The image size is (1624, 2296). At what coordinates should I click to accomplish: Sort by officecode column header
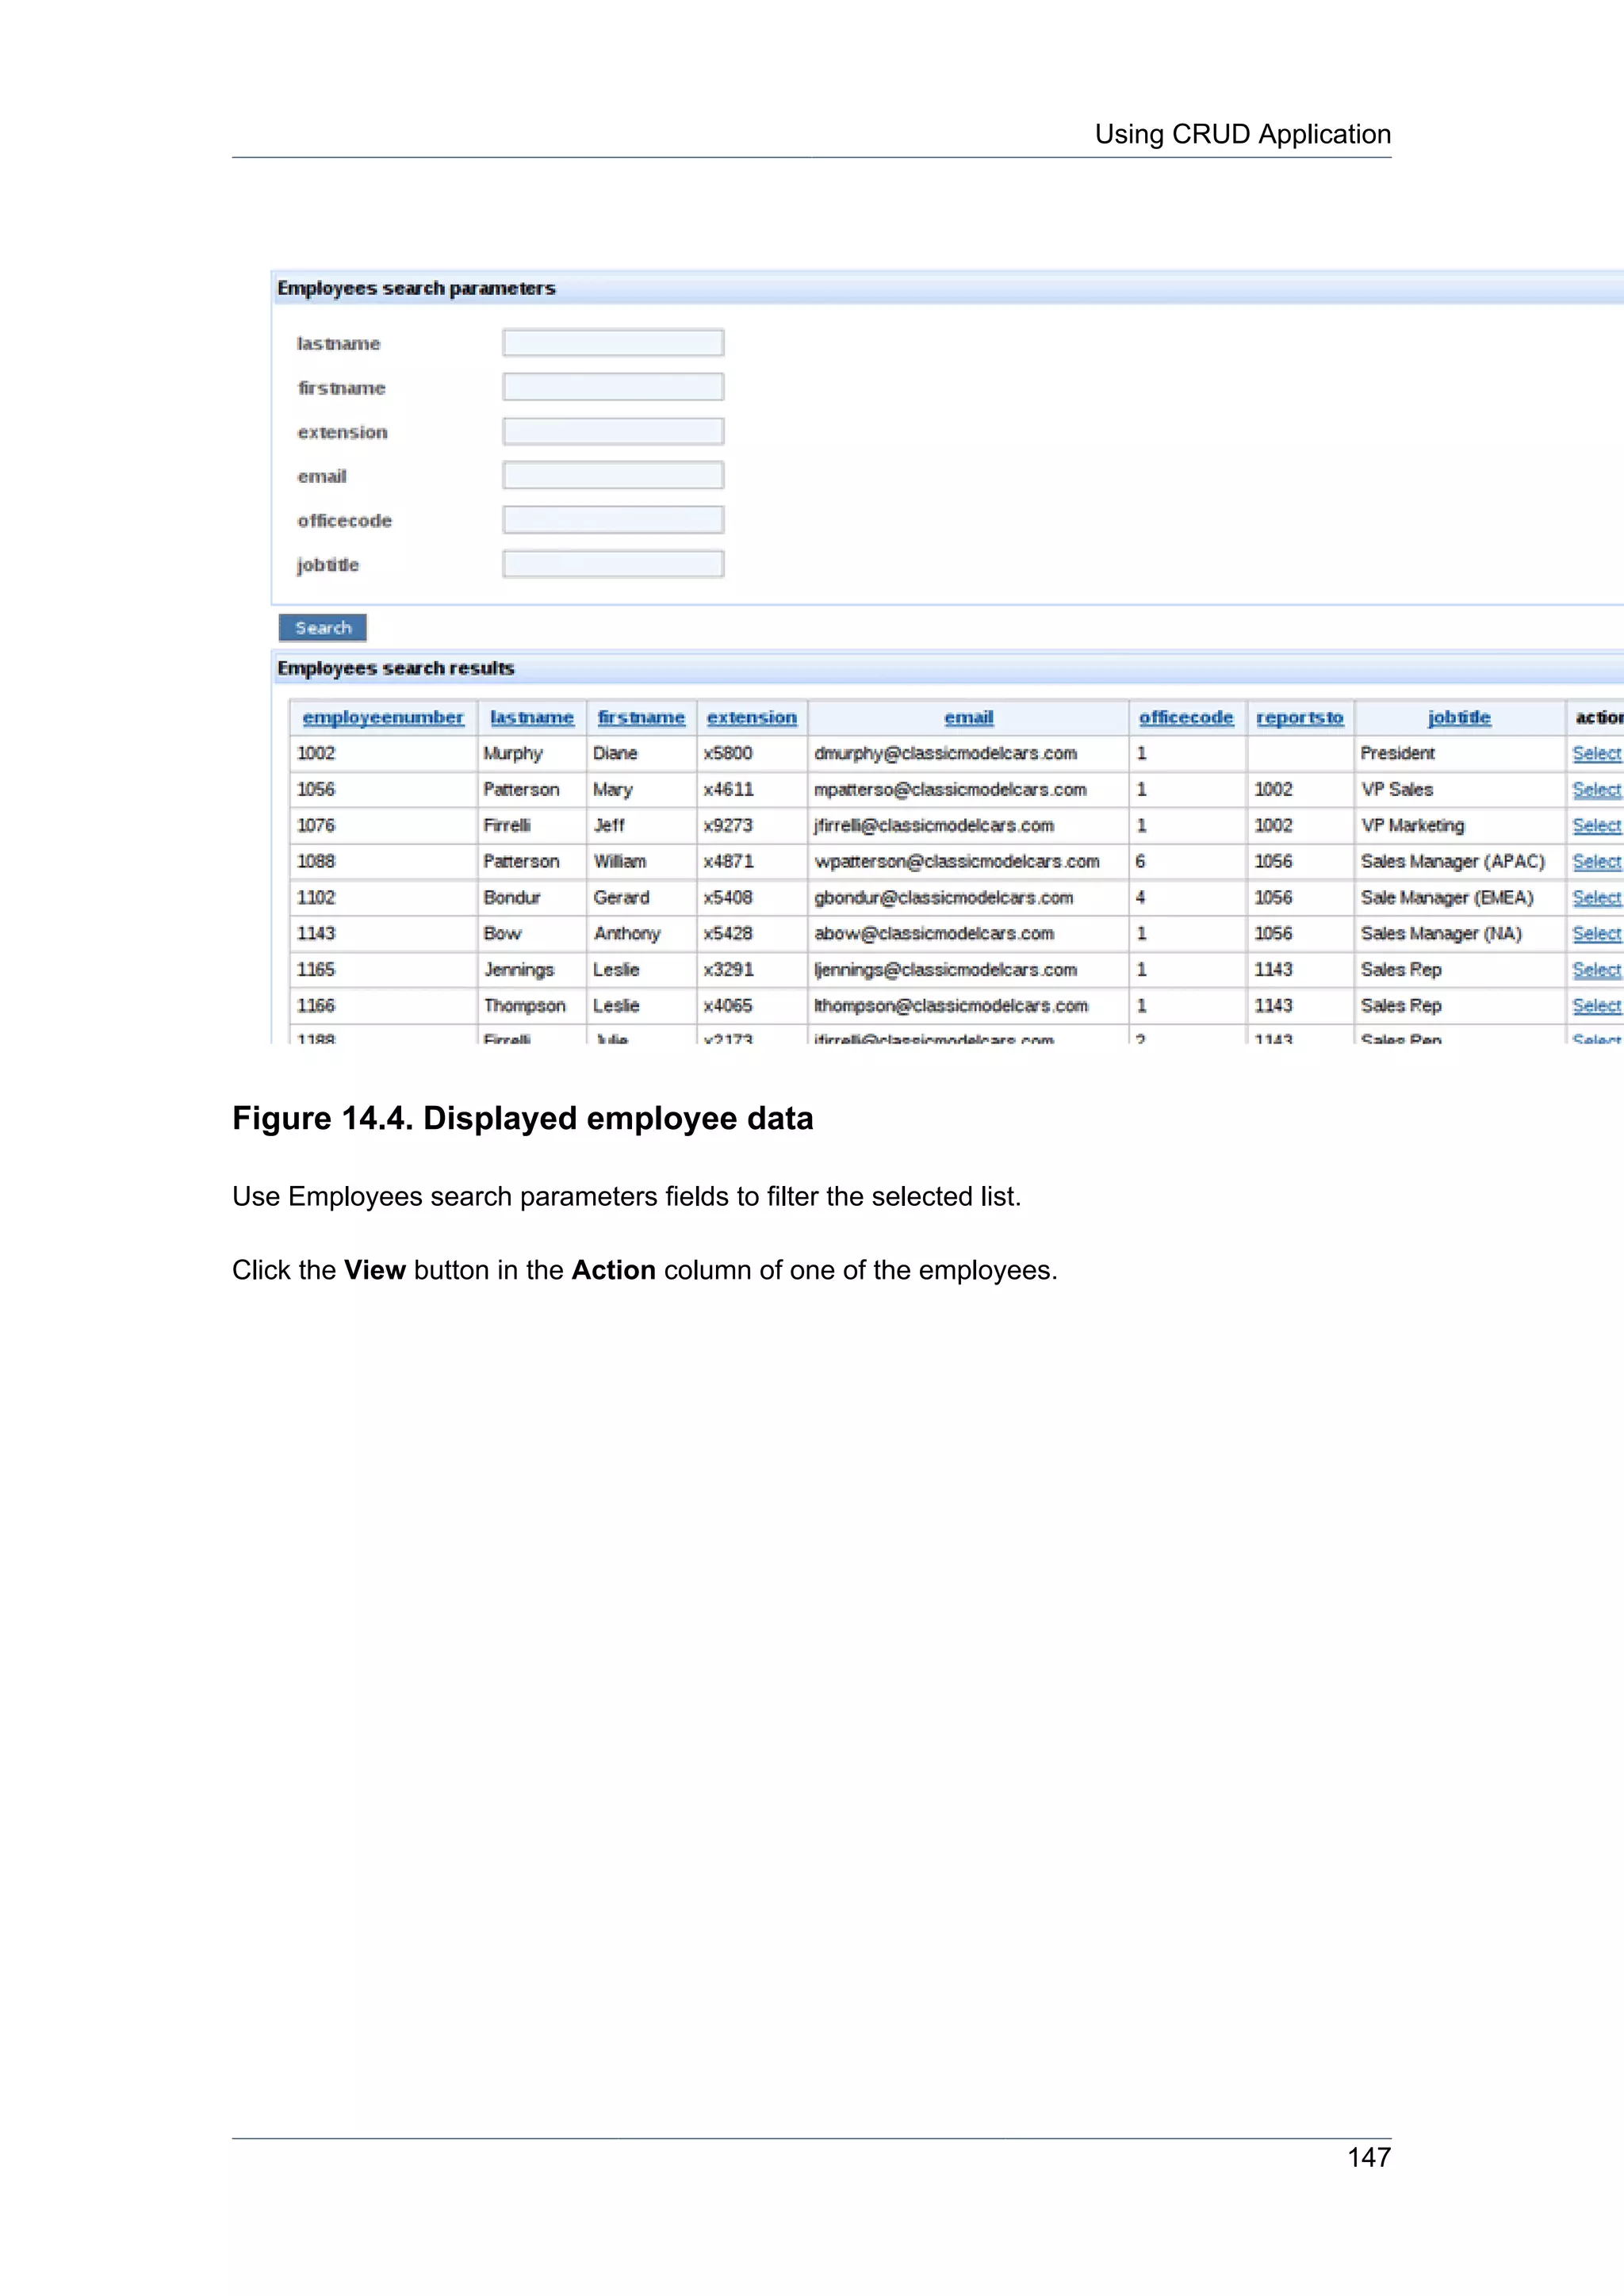1186,717
